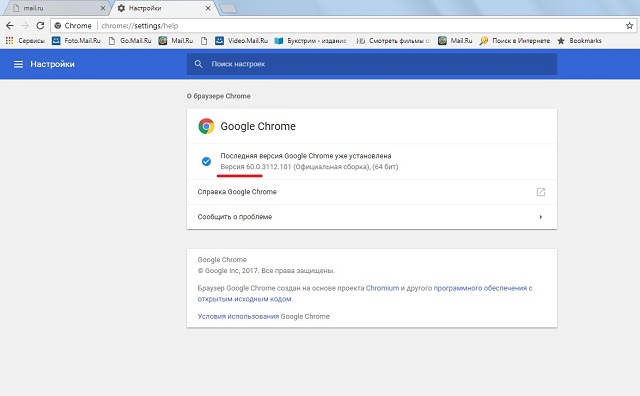Click the blue up-to-date check mark icon
640x396 pixels.
tap(206, 161)
